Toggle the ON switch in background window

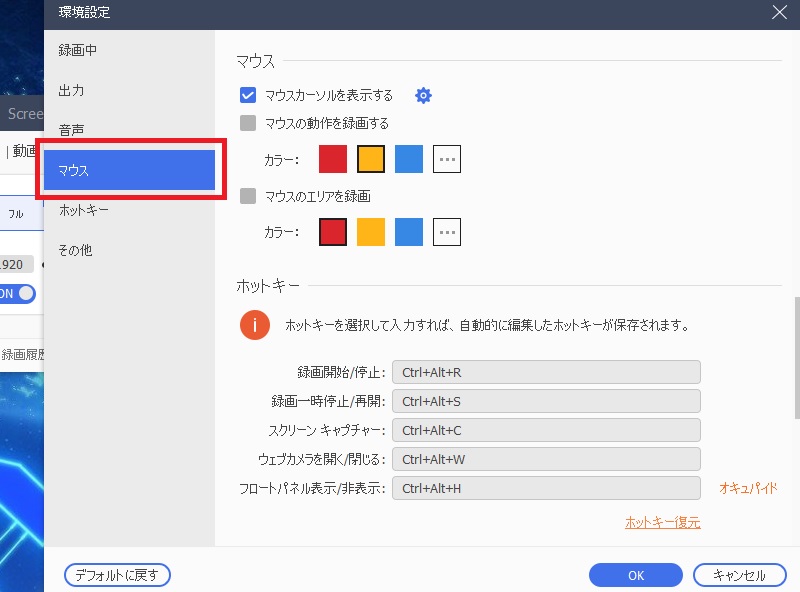click(17, 293)
